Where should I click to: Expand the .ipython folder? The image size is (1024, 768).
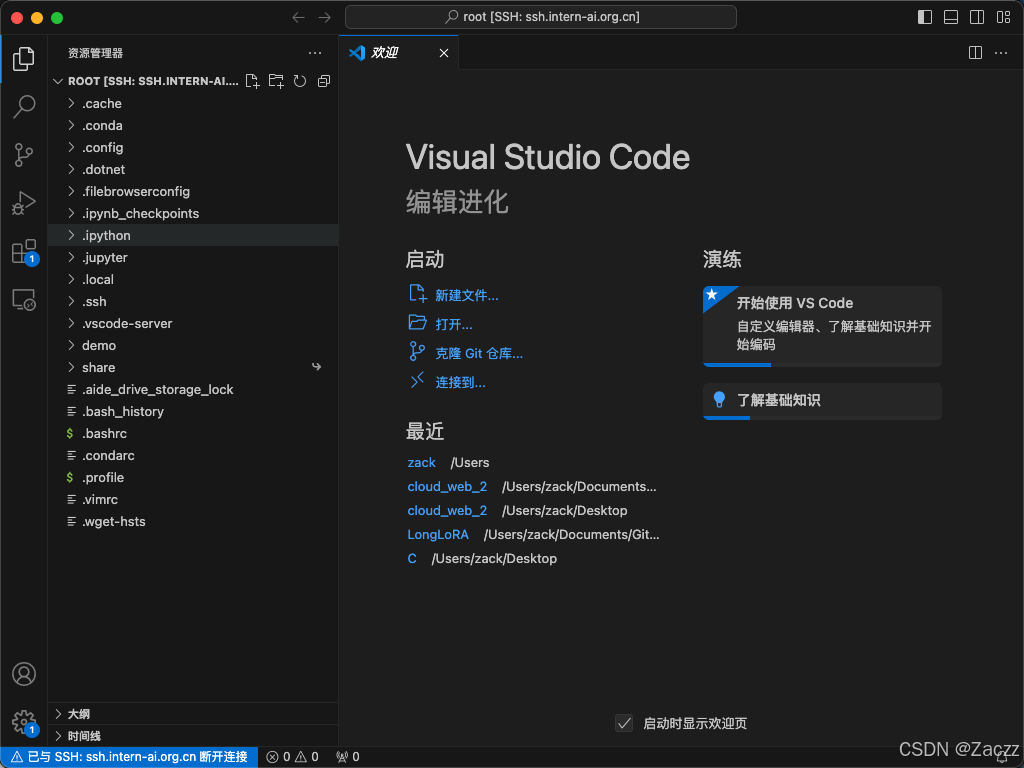coord(193,235)
